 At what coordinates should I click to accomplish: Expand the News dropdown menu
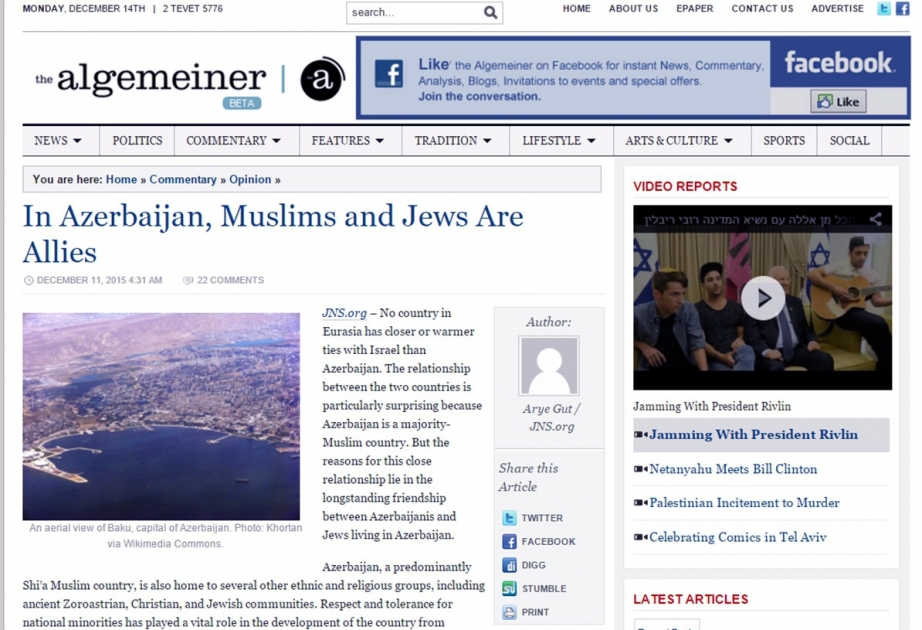[61, 141]
